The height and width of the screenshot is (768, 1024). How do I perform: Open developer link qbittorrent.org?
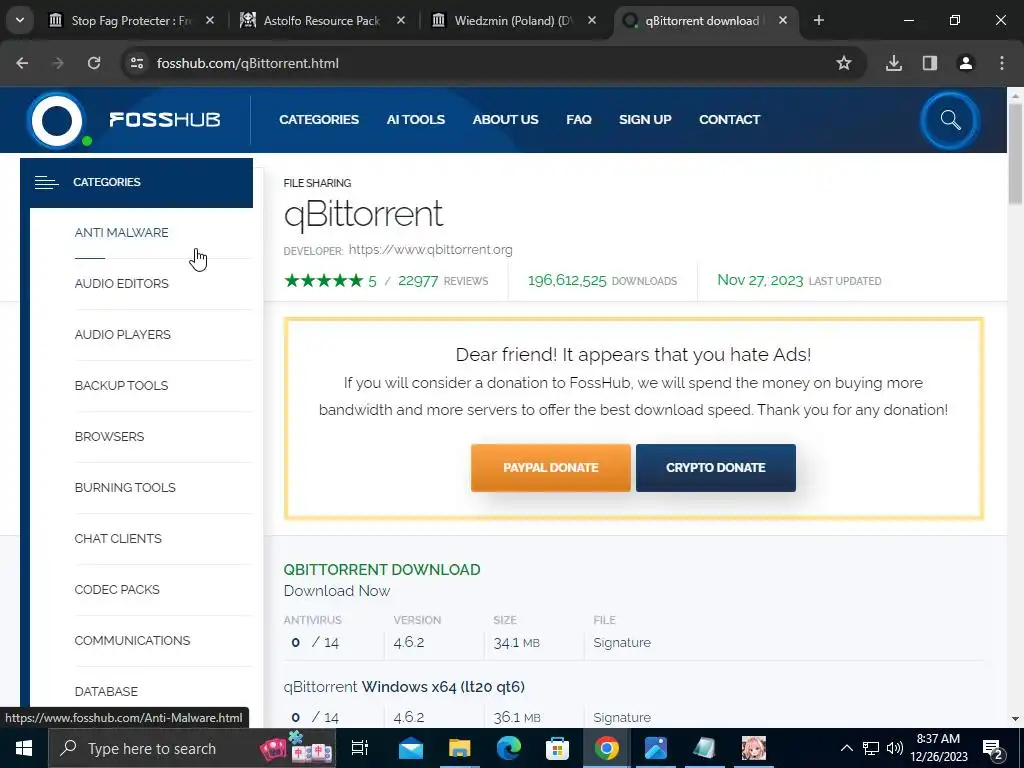click(430, 249)
